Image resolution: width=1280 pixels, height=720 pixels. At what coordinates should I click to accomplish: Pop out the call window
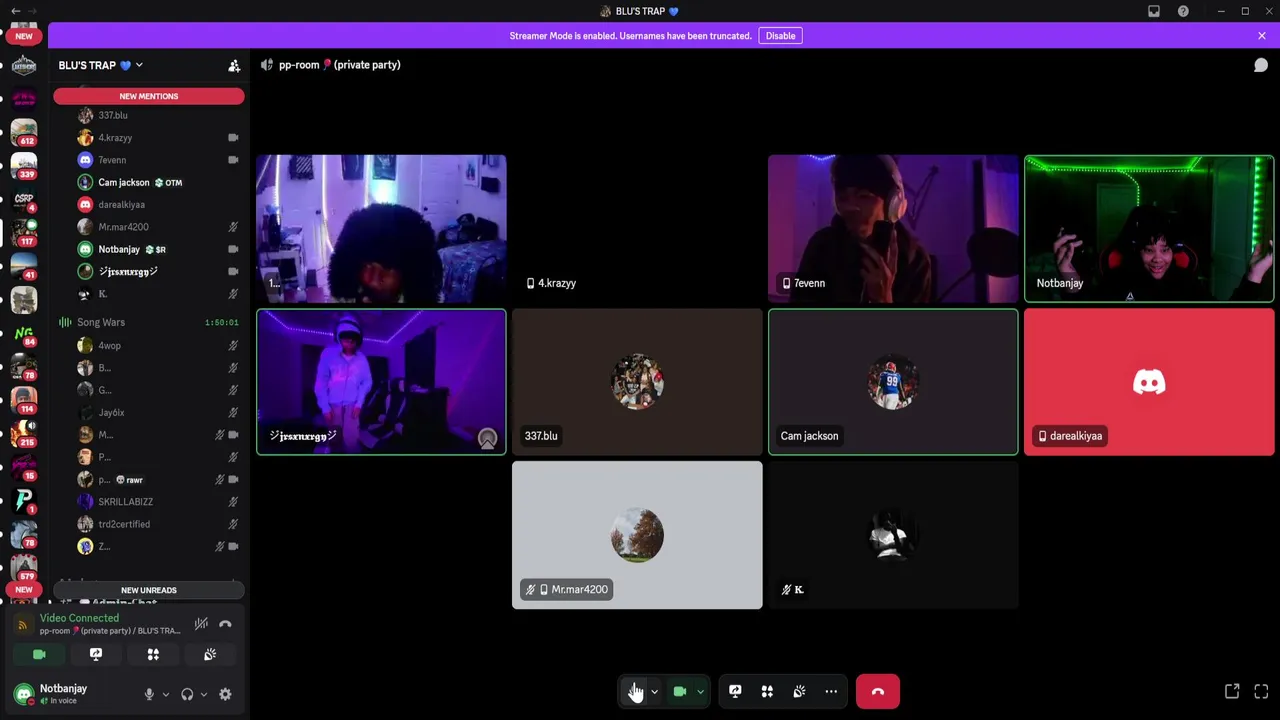pos(1232,691)
